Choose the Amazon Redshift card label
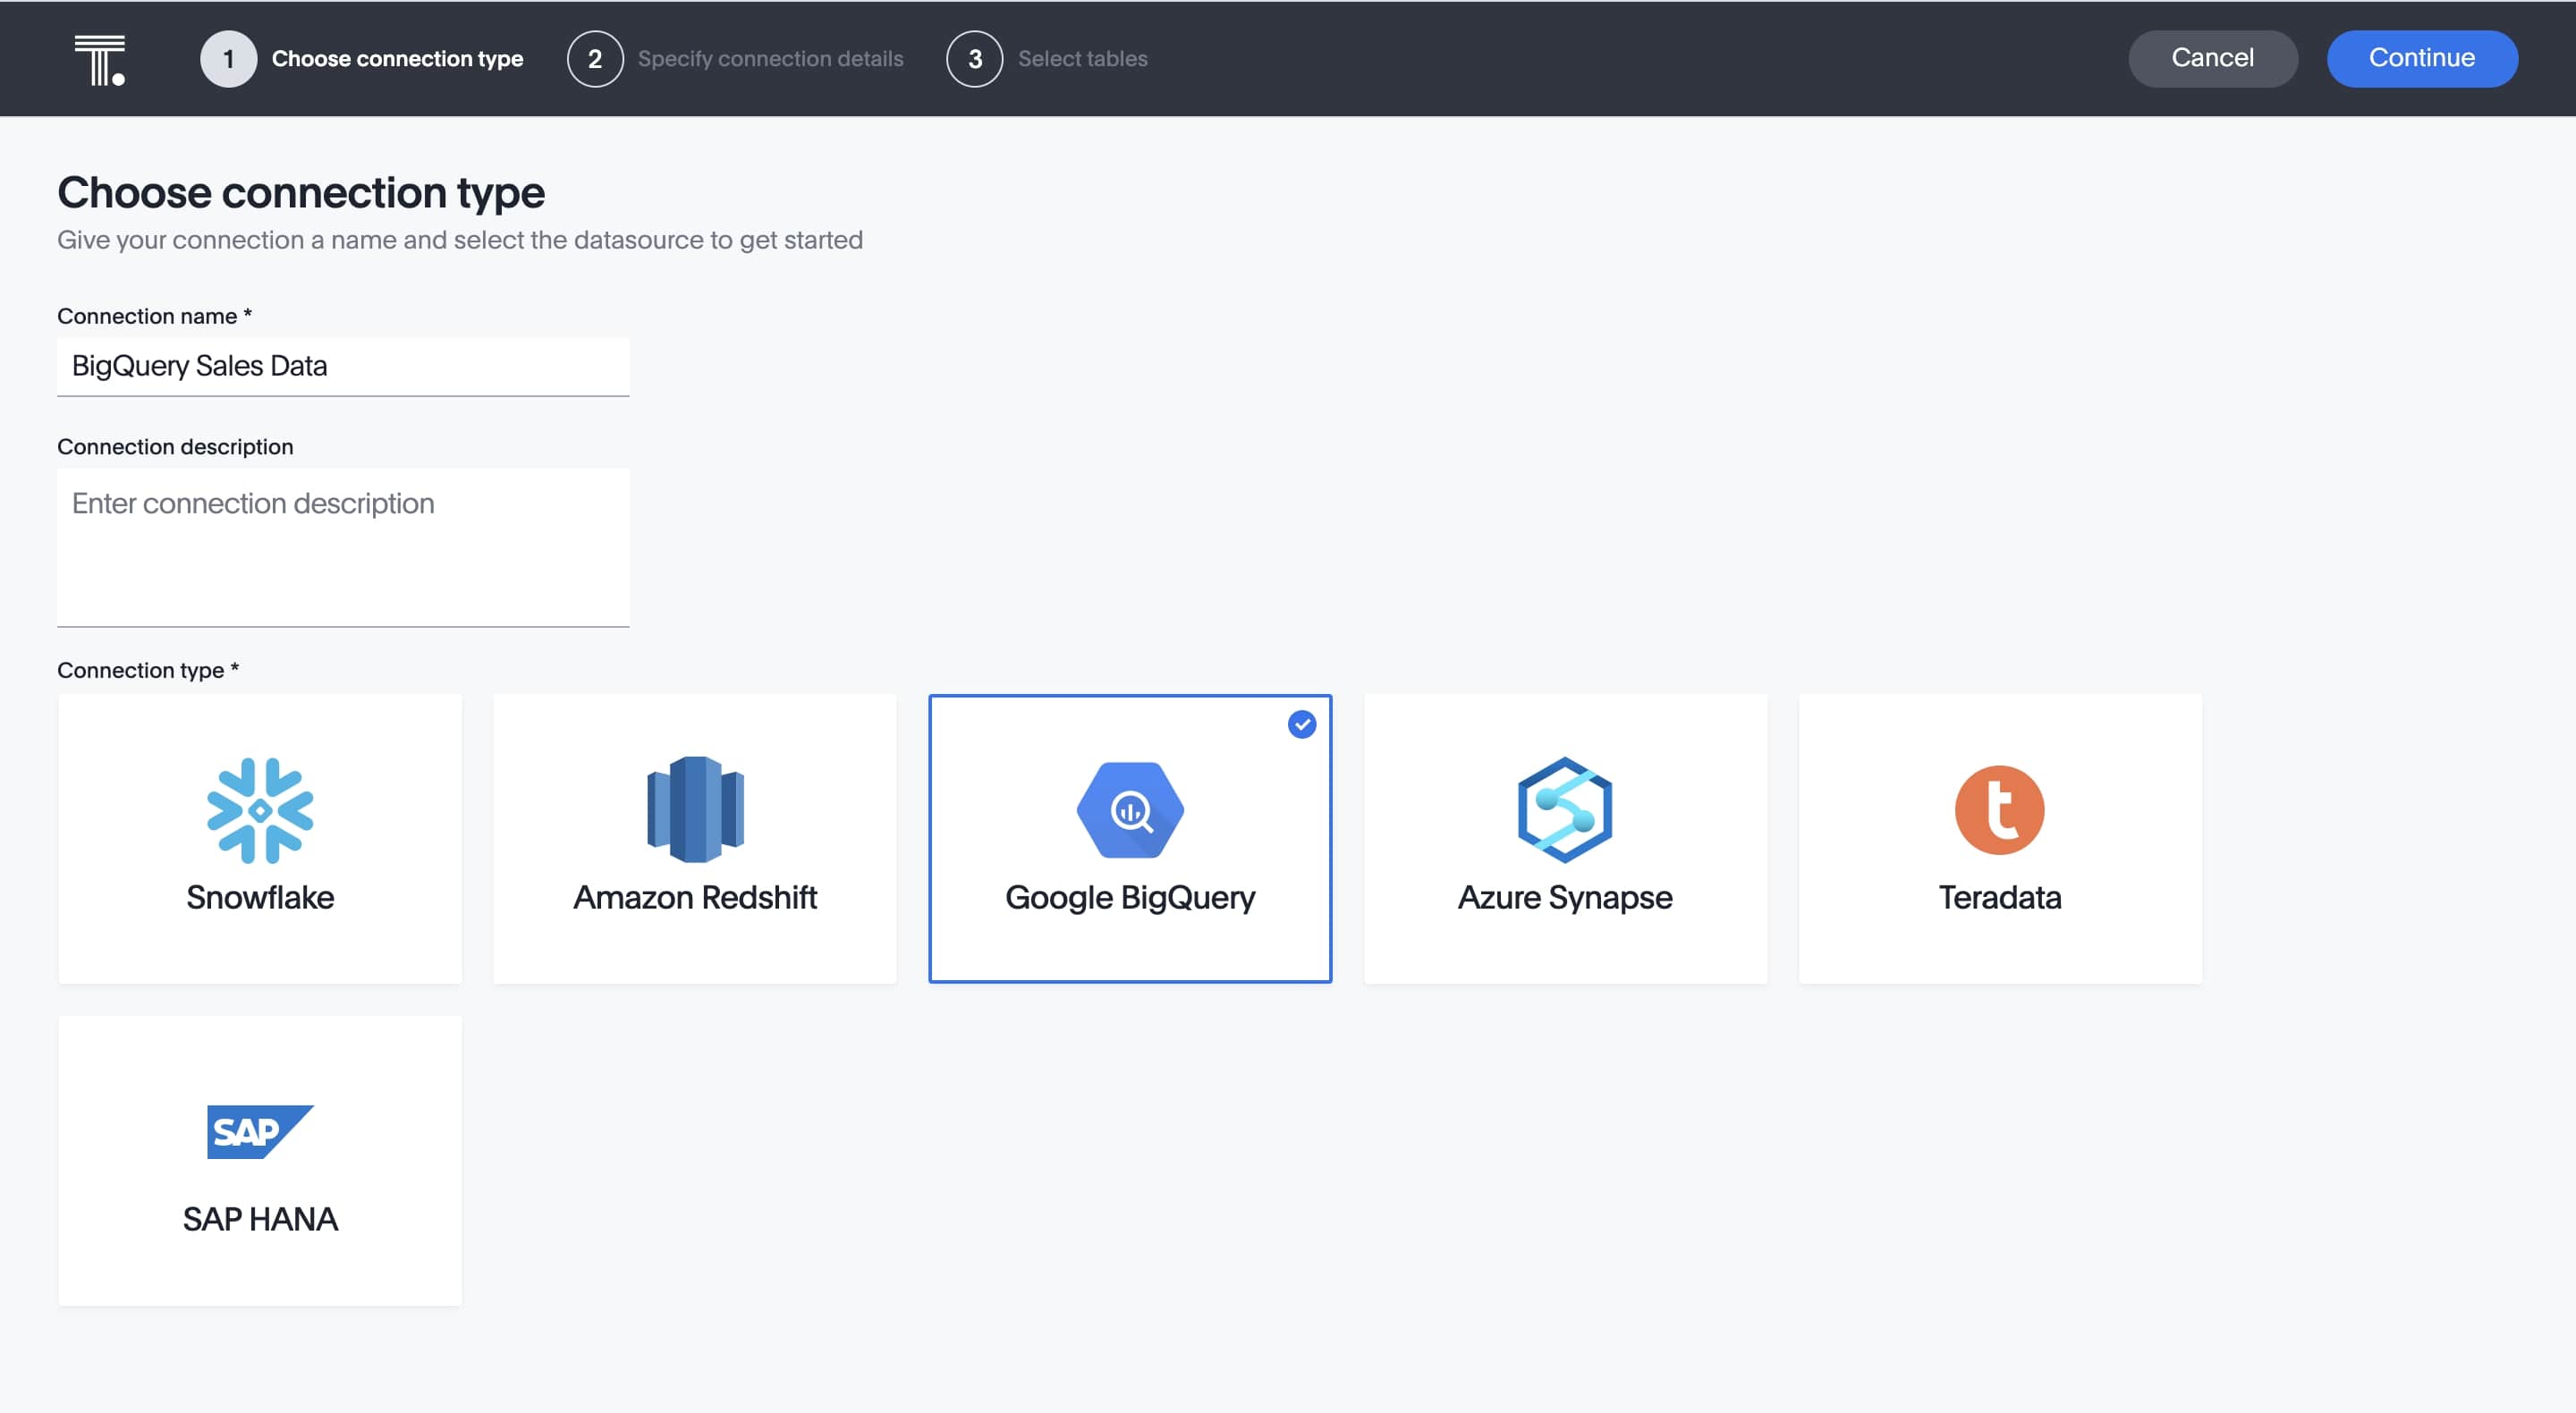The image size is (2576, 1413). pos(695,897)
